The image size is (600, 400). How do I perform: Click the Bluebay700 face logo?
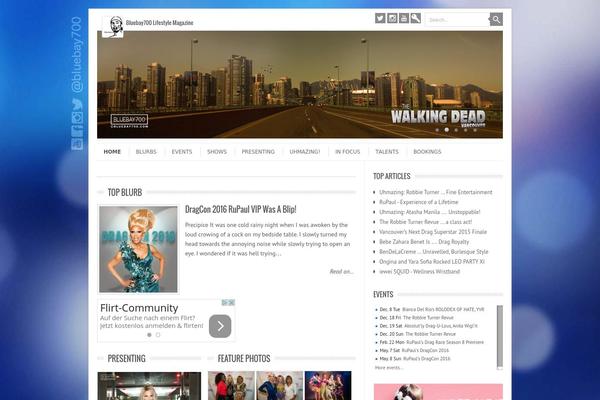[113, 27]
